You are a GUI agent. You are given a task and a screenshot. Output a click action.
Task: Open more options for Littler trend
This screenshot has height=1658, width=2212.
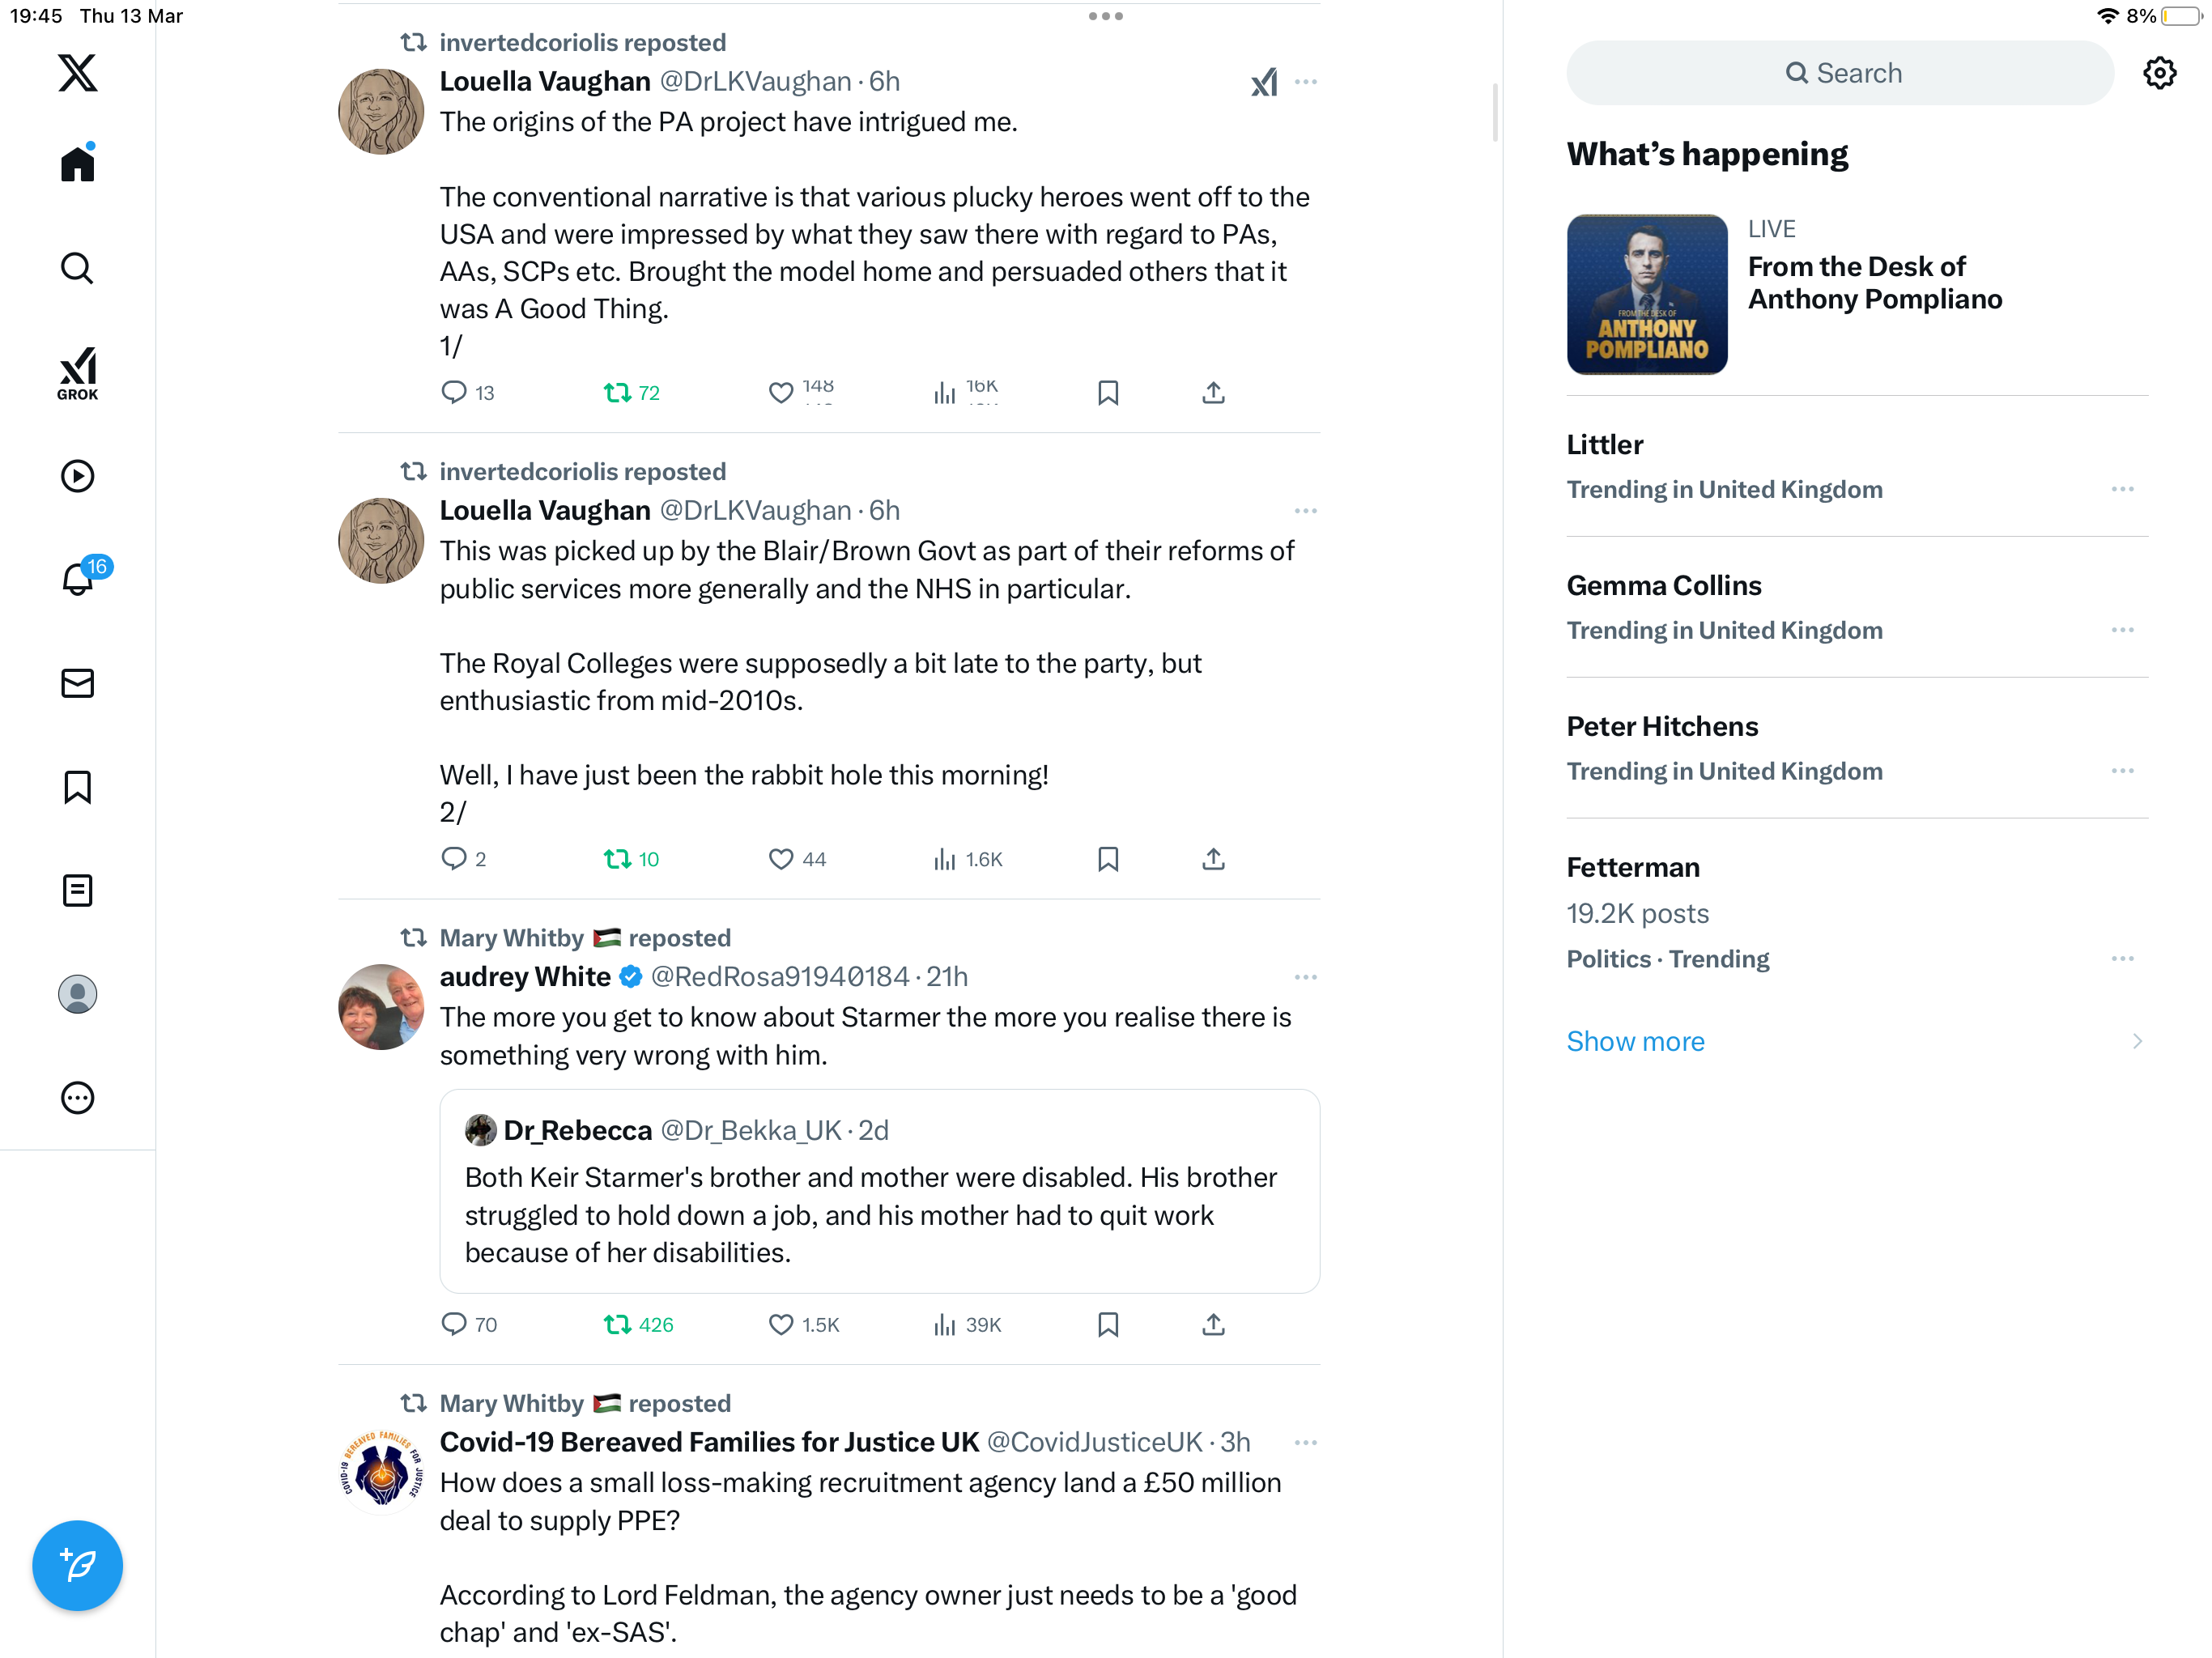2122,489
